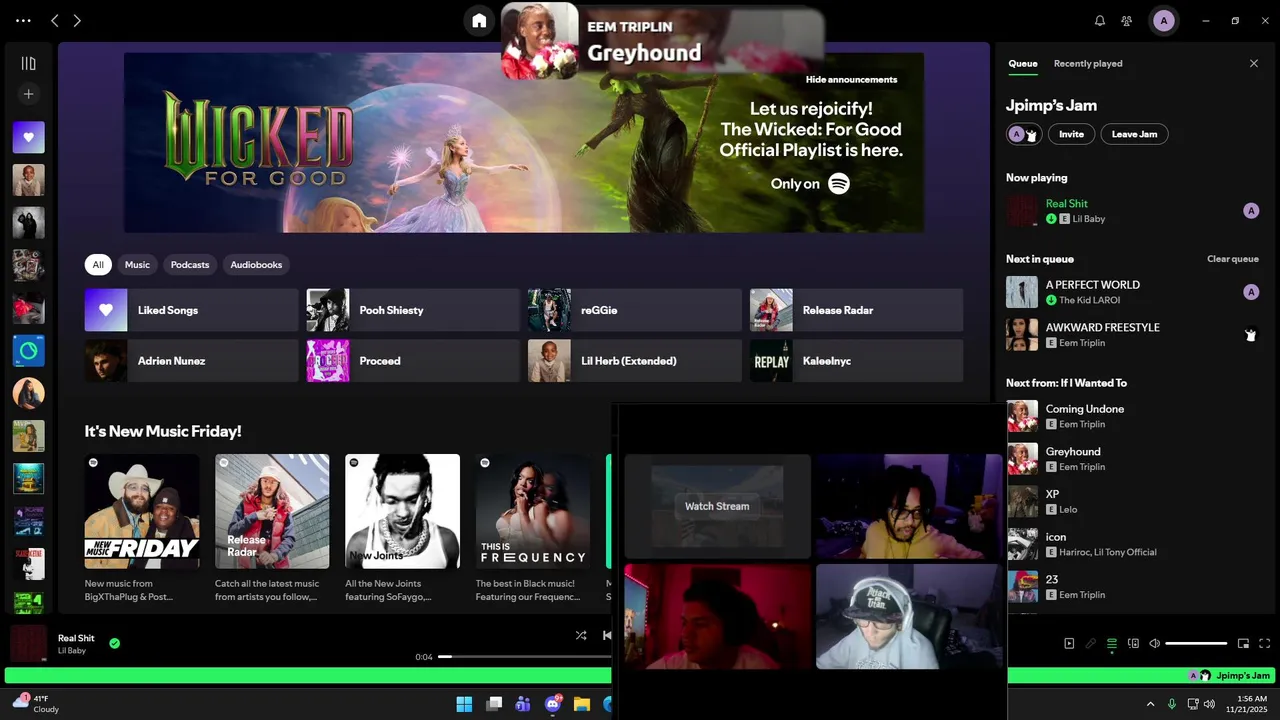
Task: Open the weather widget showing 41°F
Action: coord(36,704)
